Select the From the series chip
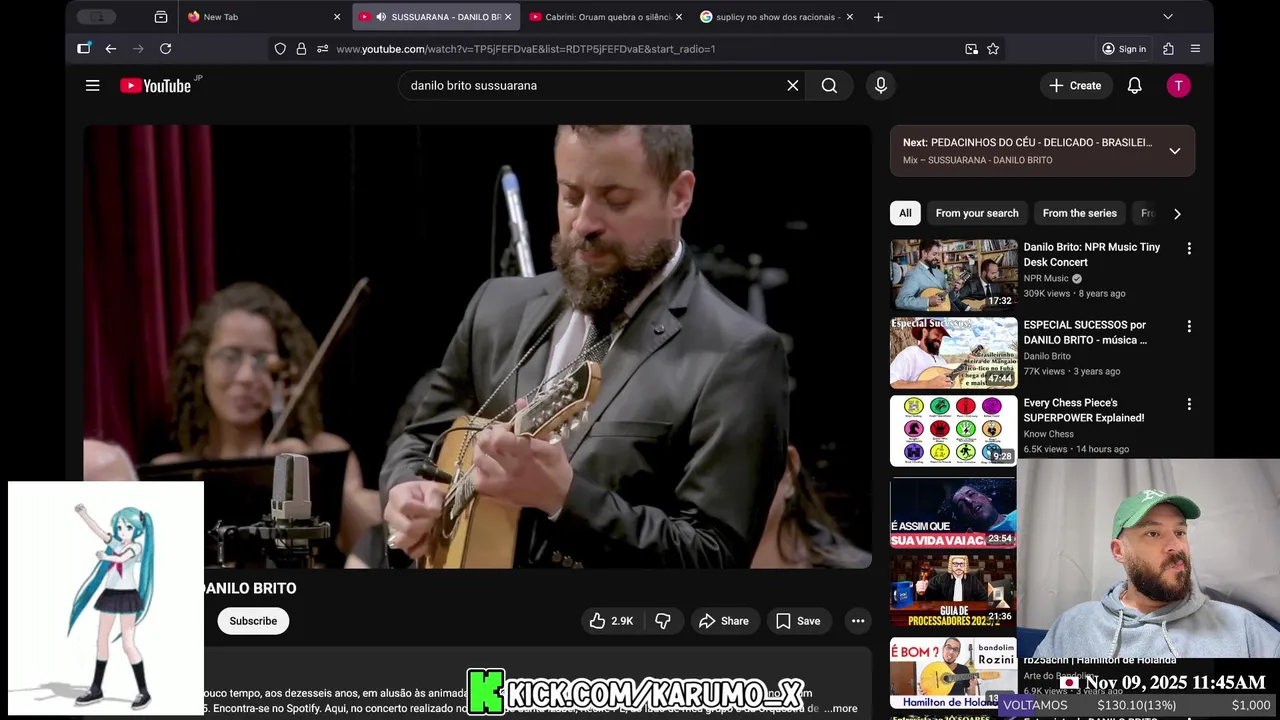This screenshot has height=720, width=1280. point(1080,213)
